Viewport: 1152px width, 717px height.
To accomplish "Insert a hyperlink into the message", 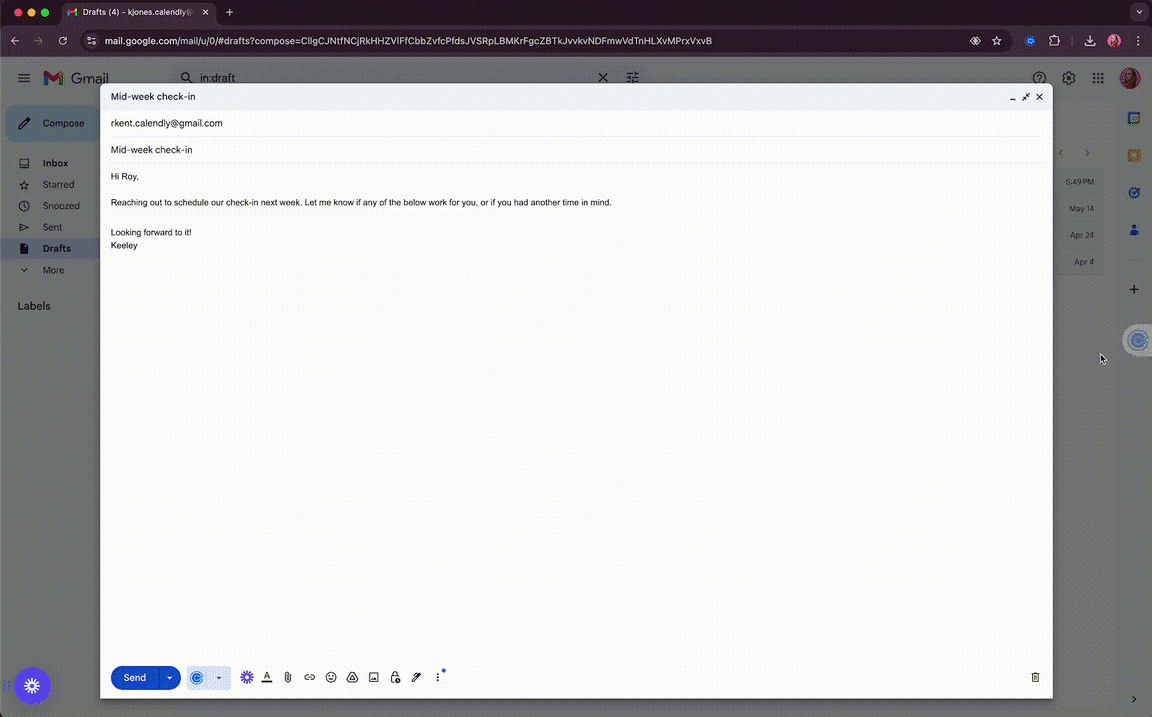I will (309, 677).
